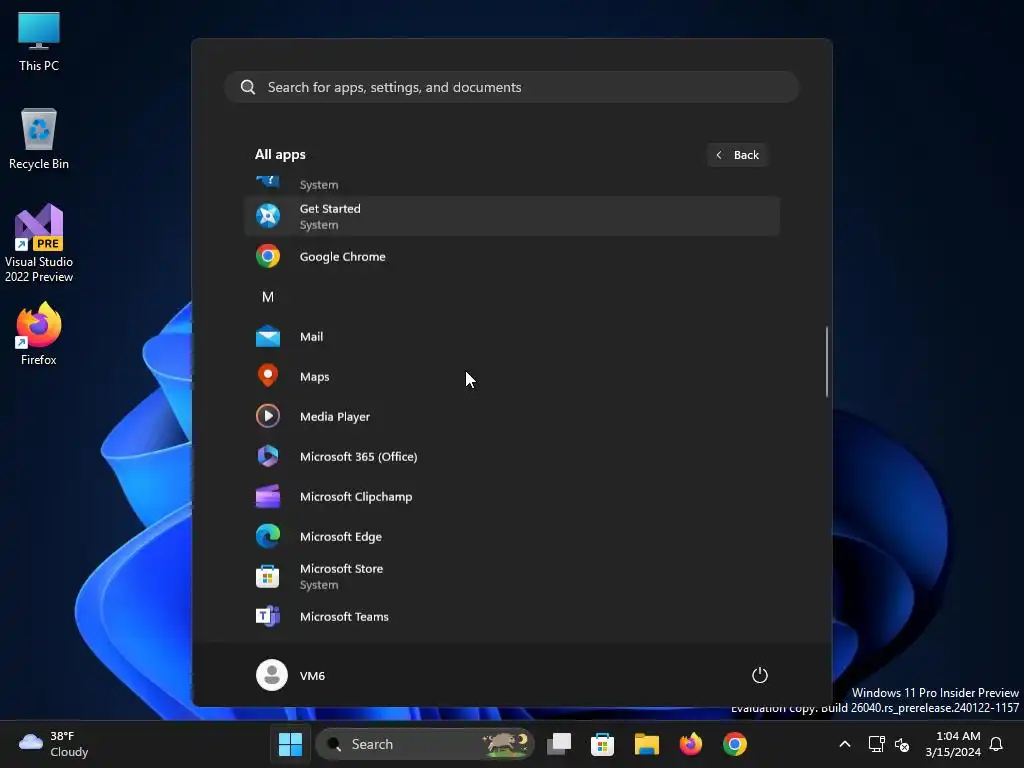Open Microsoft 365 (Office) icon
Image resolution: width=1024 pixels, height=768 pixels.
pos(268,456)
